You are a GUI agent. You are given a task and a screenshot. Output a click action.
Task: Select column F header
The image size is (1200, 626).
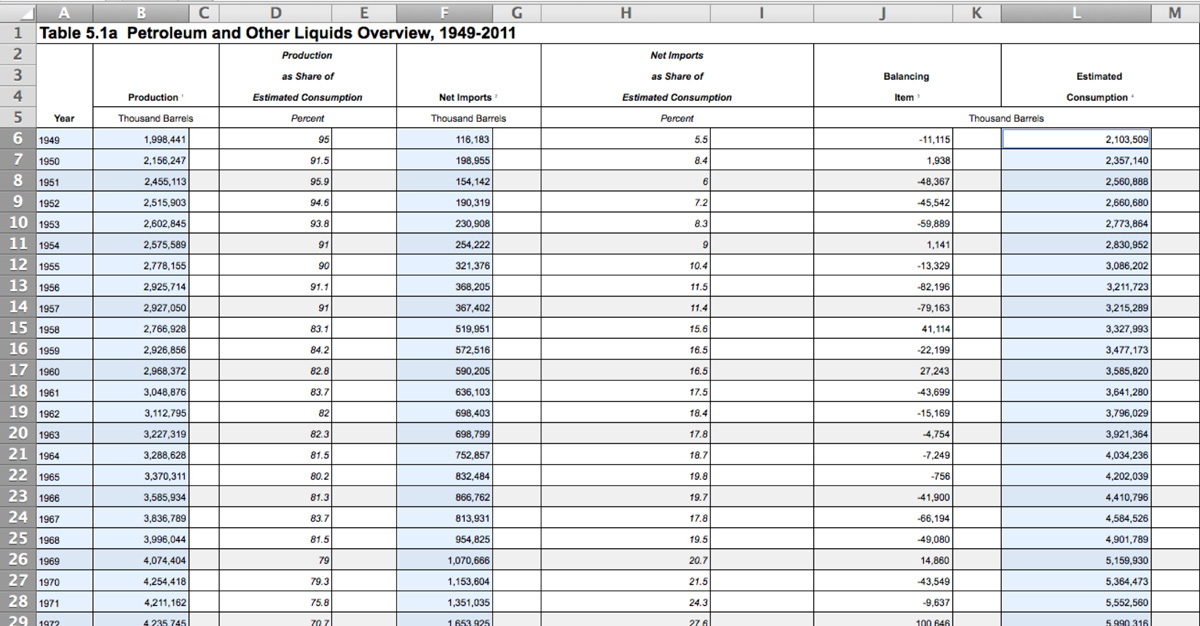445,11
